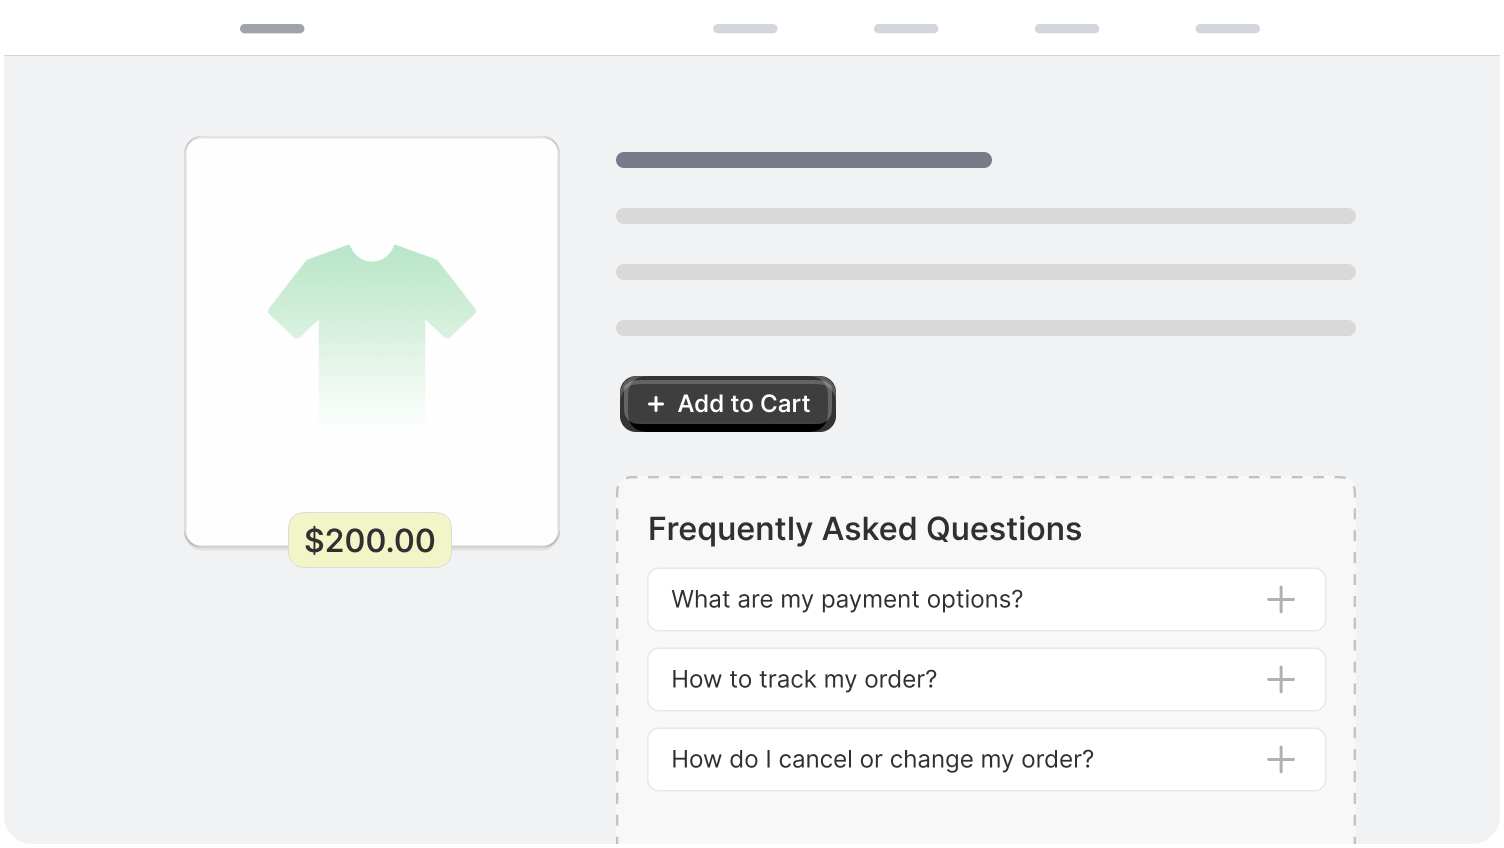Click the plus icon next to payment options question

click(x=1280, y=600)
